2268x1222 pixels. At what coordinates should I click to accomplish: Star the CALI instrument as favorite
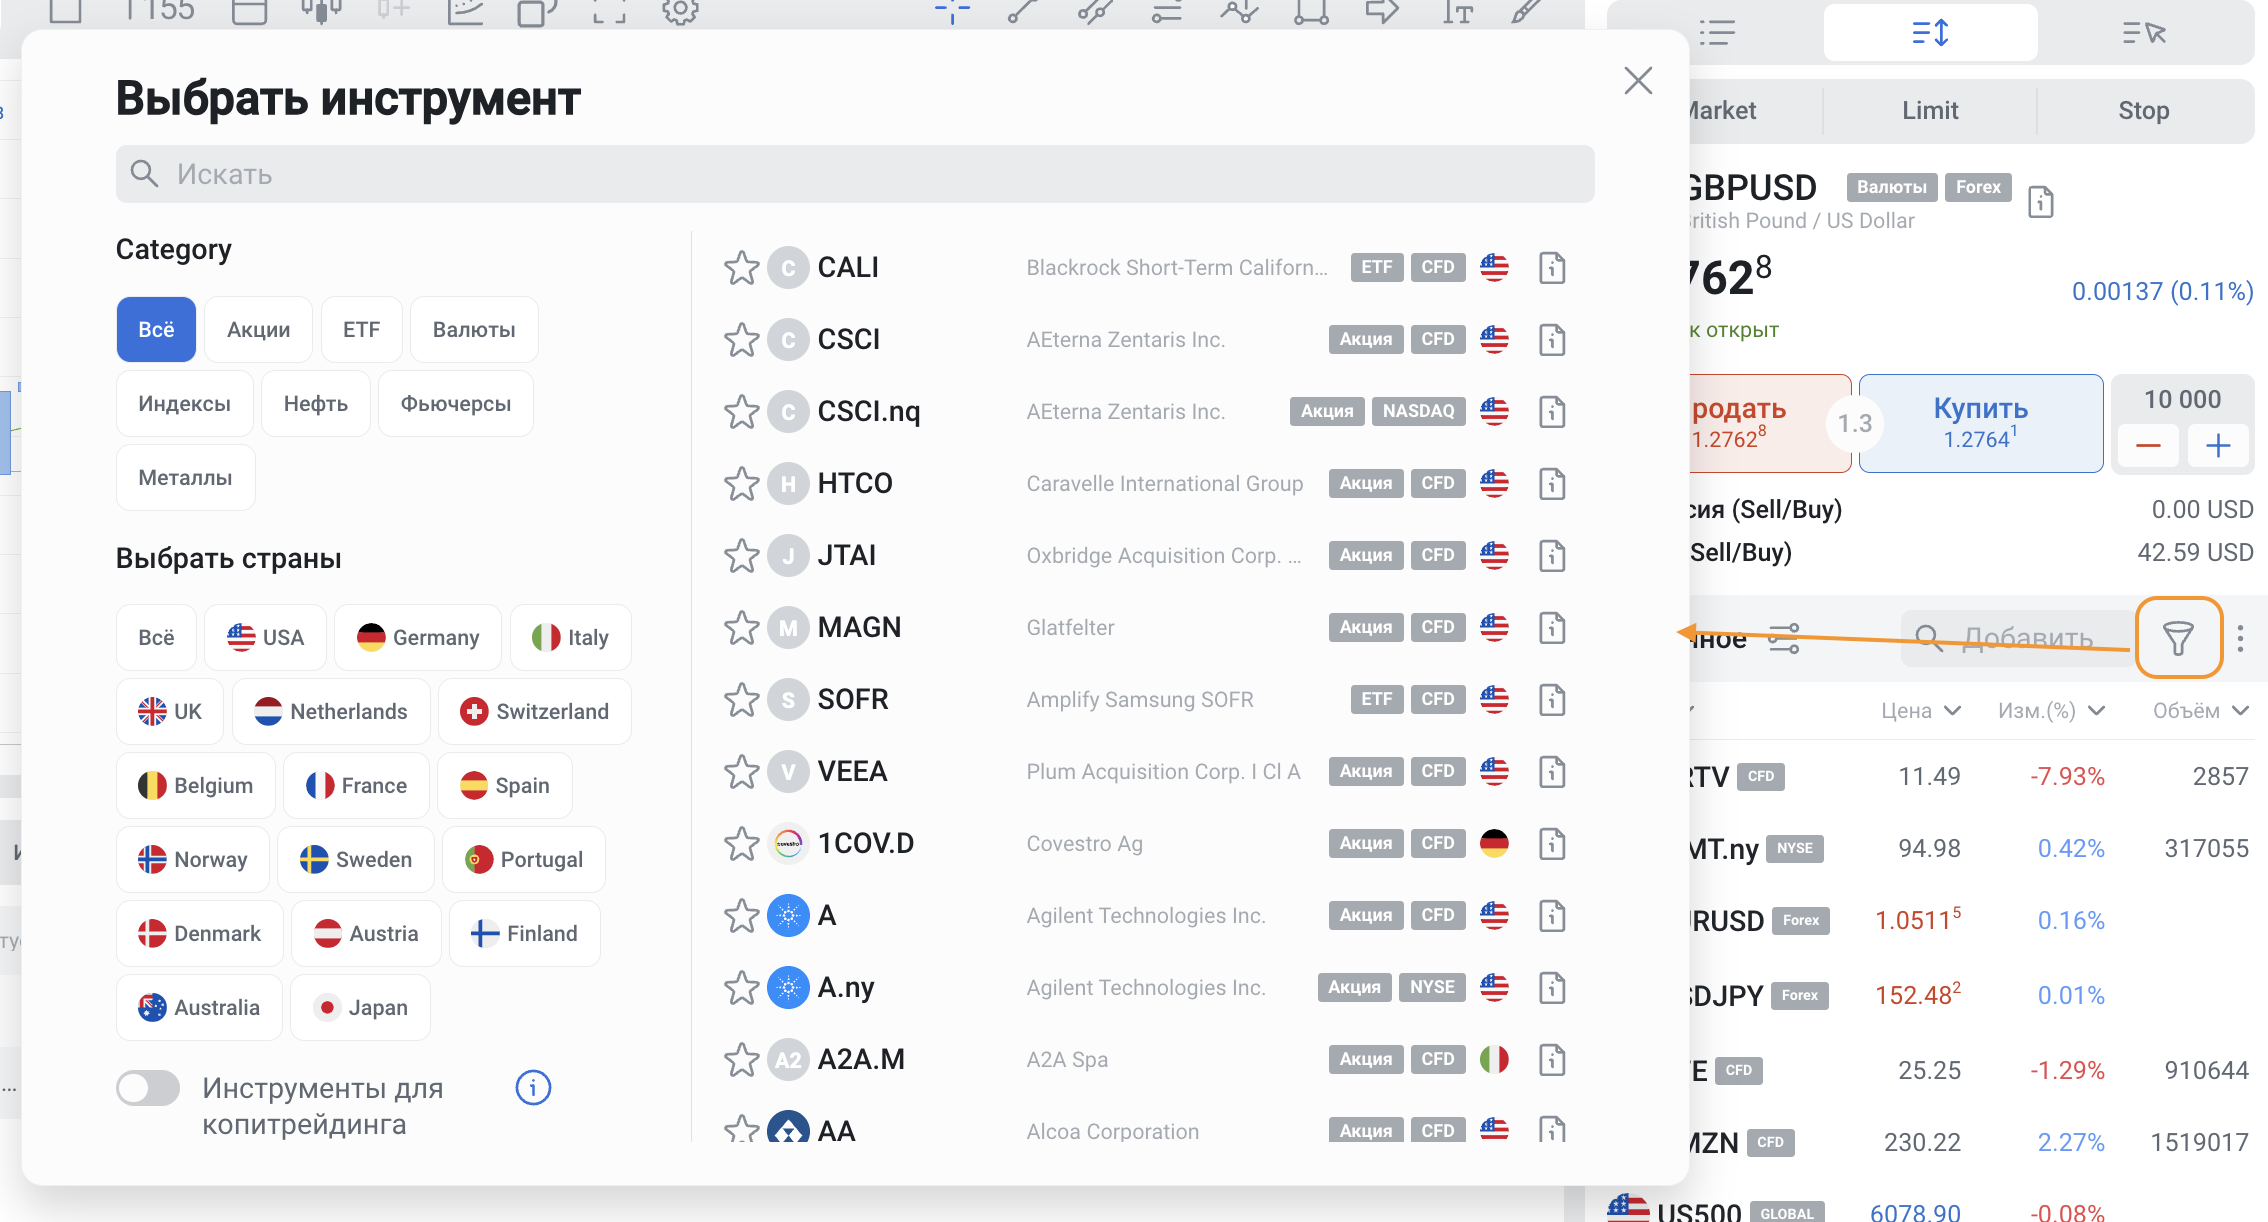tap(741, 268)
